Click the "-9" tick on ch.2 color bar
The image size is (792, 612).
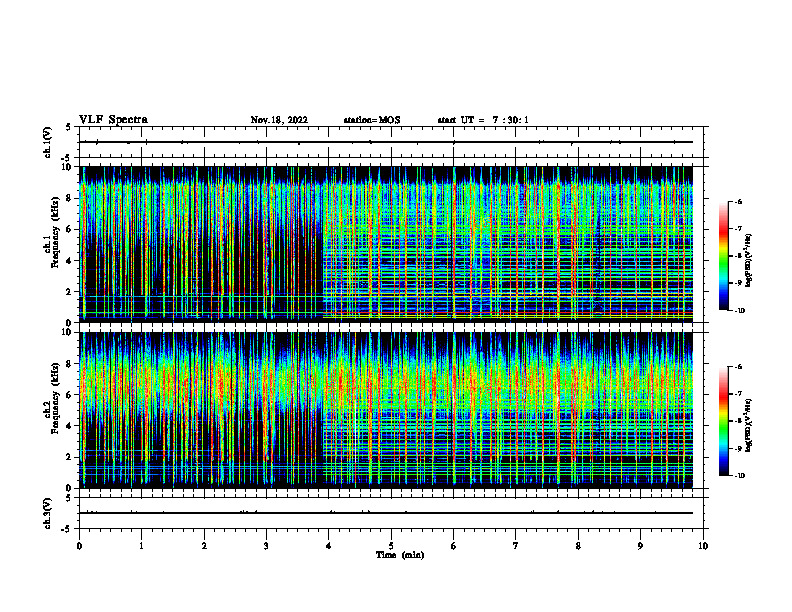click(x=740, y=448)
